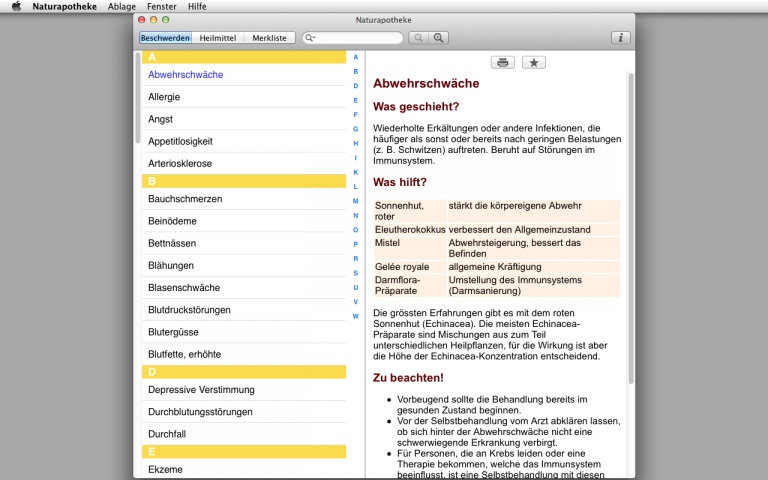
Task: Jump to index letter B
Action: (356, 72)
